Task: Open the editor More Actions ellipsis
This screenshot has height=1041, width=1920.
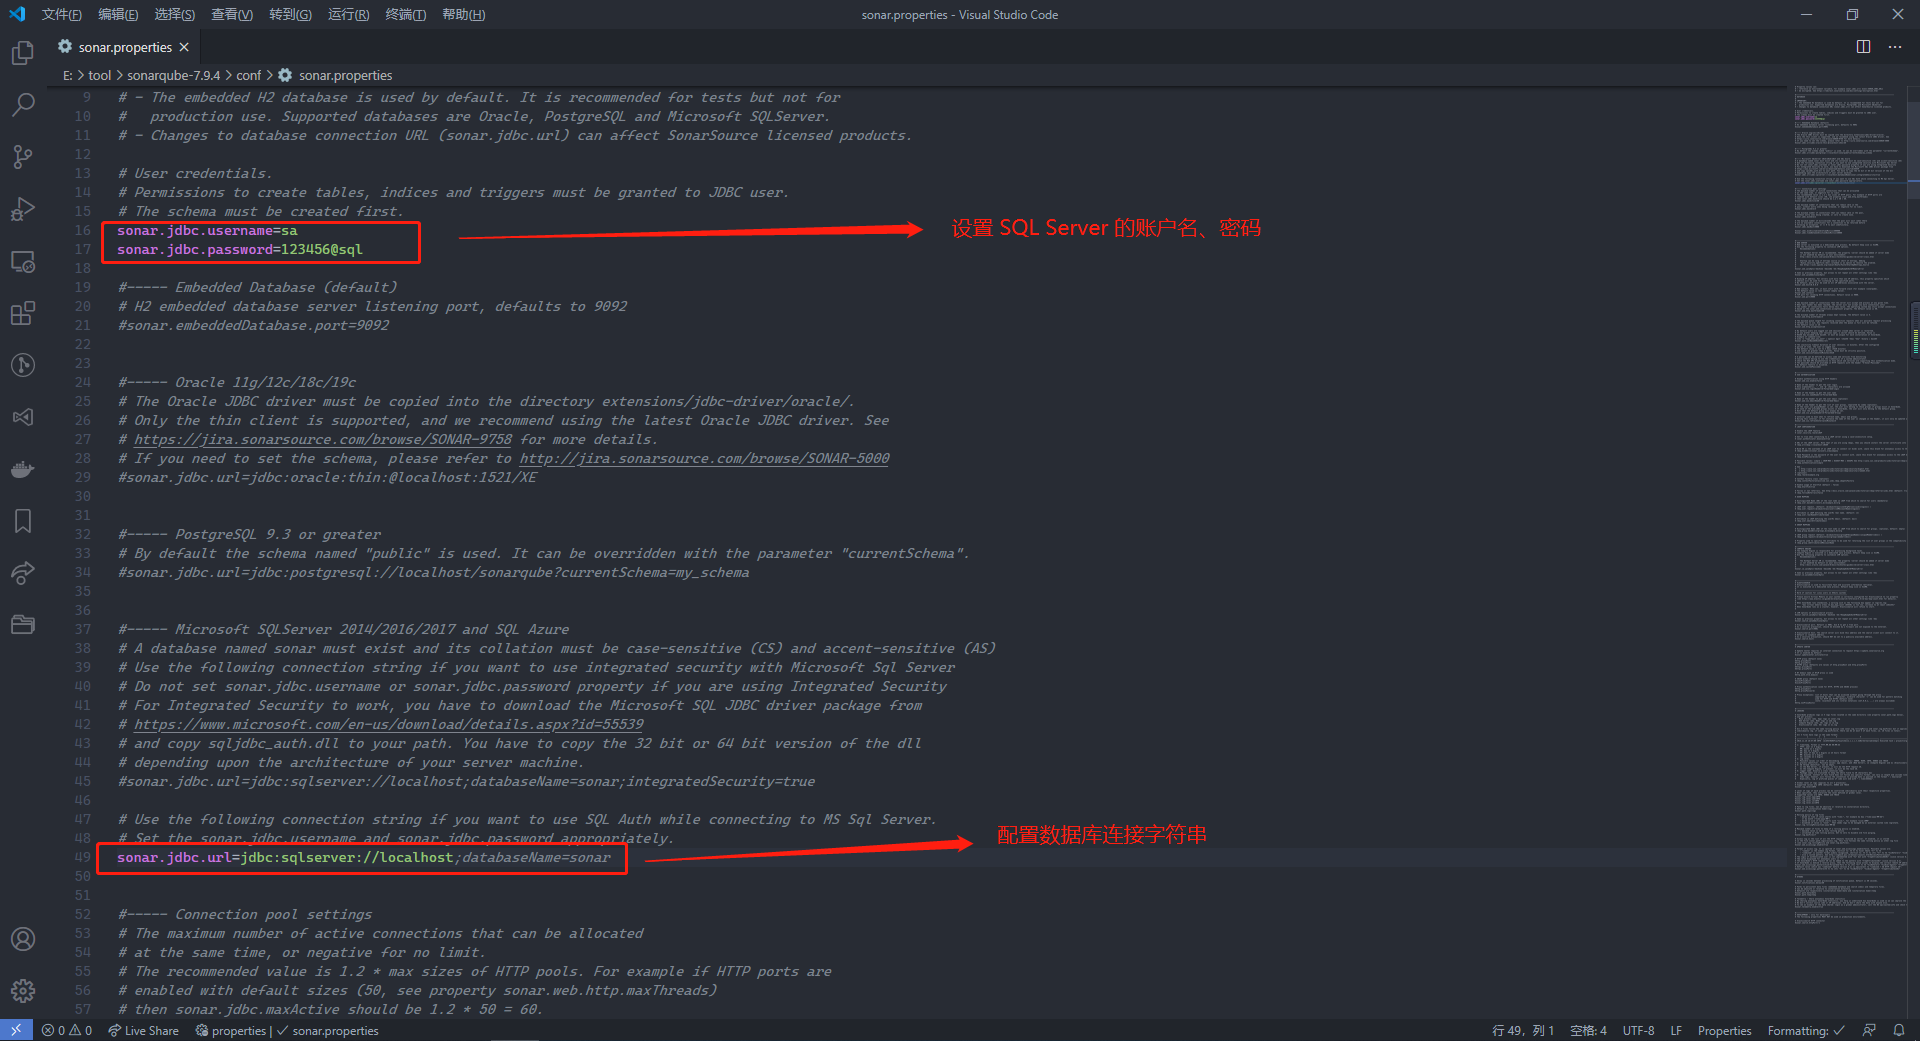Action: (1895, 47)
